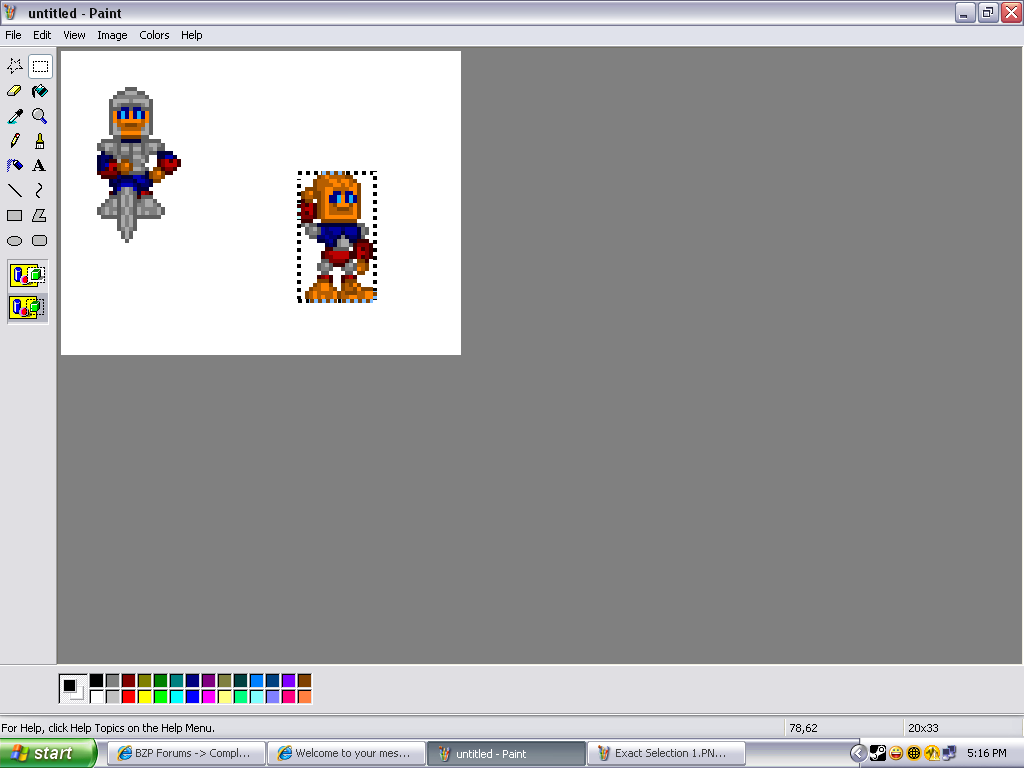Choose the dark red (maroon) swatch
The width and height of the screenshot is (1024, 768).
129,681
